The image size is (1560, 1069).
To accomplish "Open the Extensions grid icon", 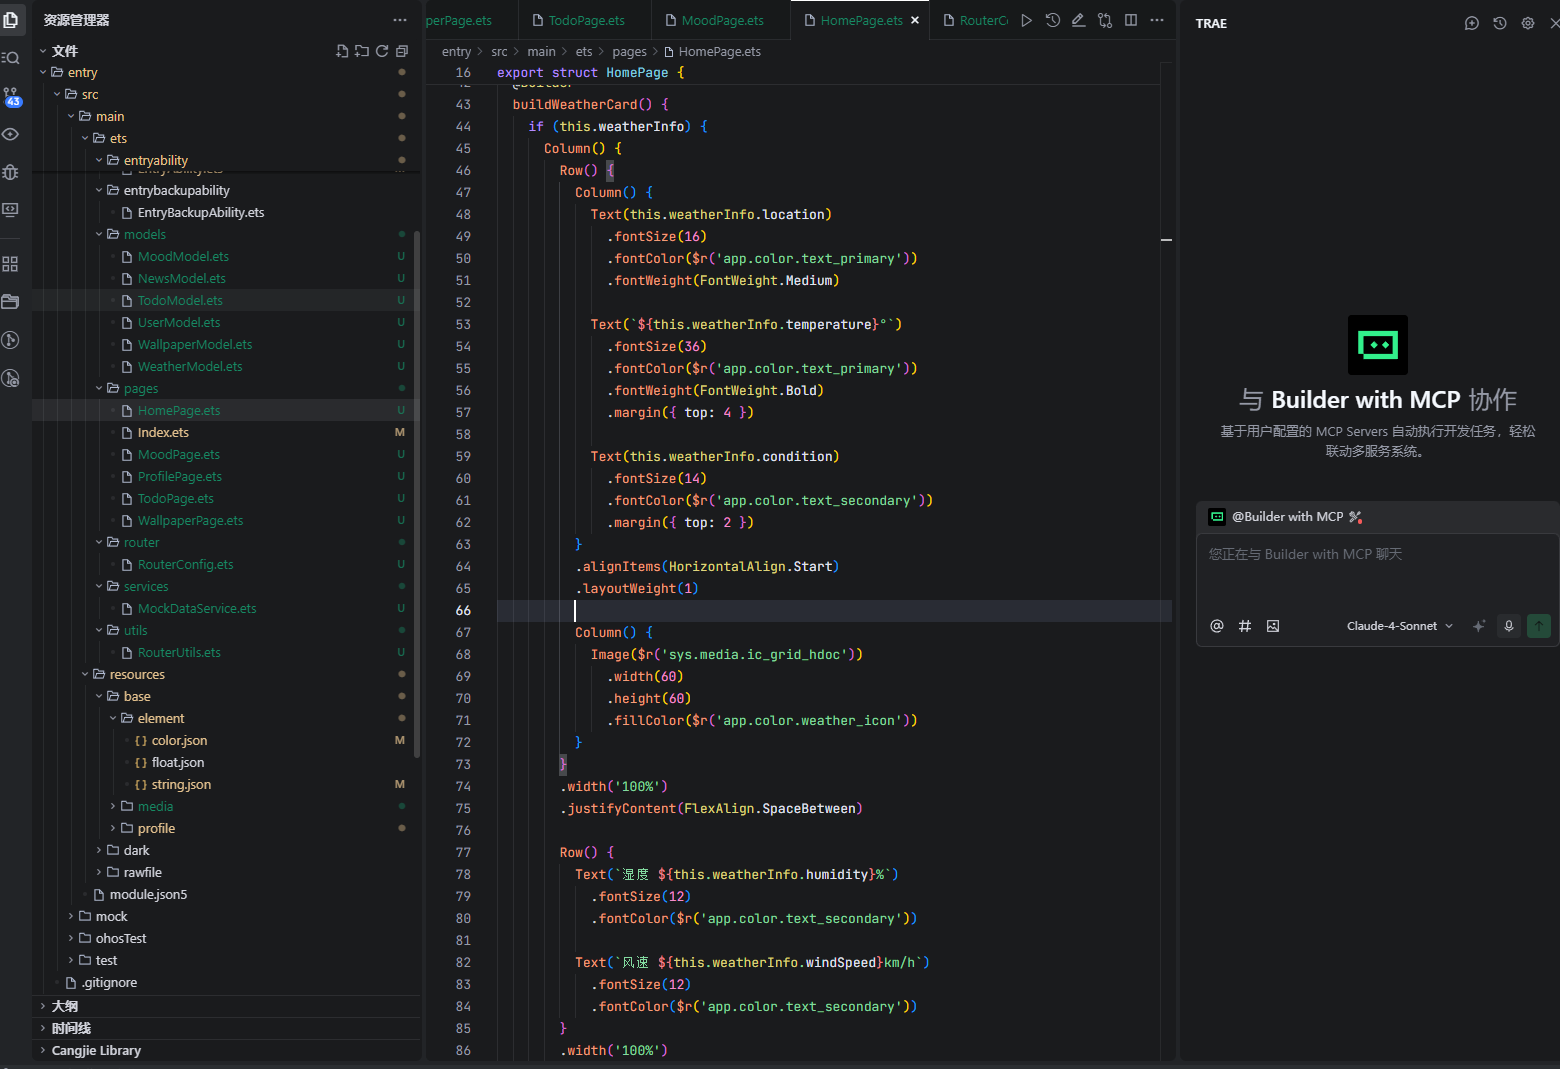I will (11, 264).
